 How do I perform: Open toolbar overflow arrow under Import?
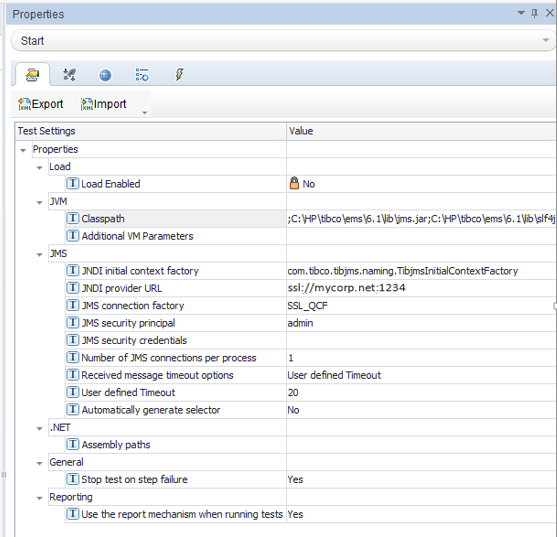click(145, 113)
